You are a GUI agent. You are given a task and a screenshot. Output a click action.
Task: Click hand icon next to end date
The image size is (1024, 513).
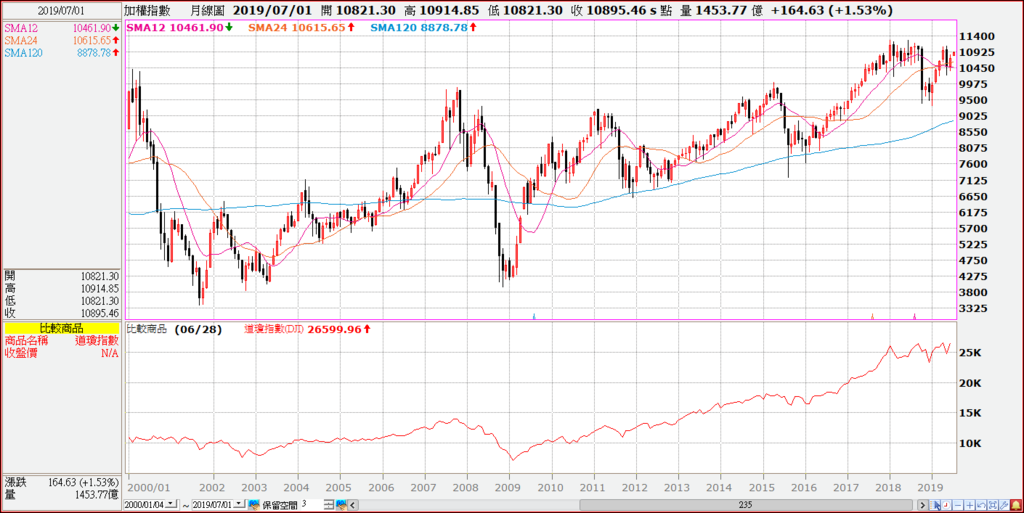coord(253,505)
